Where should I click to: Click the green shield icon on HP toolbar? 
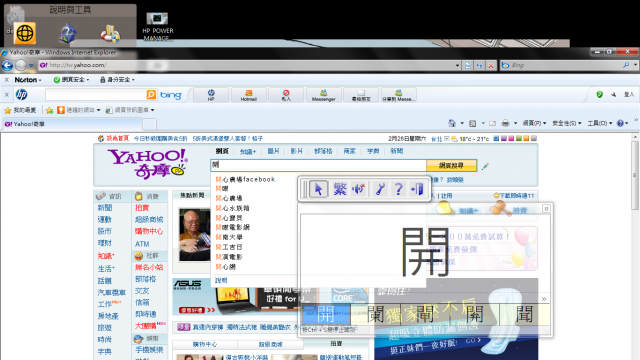click(599, 95)
